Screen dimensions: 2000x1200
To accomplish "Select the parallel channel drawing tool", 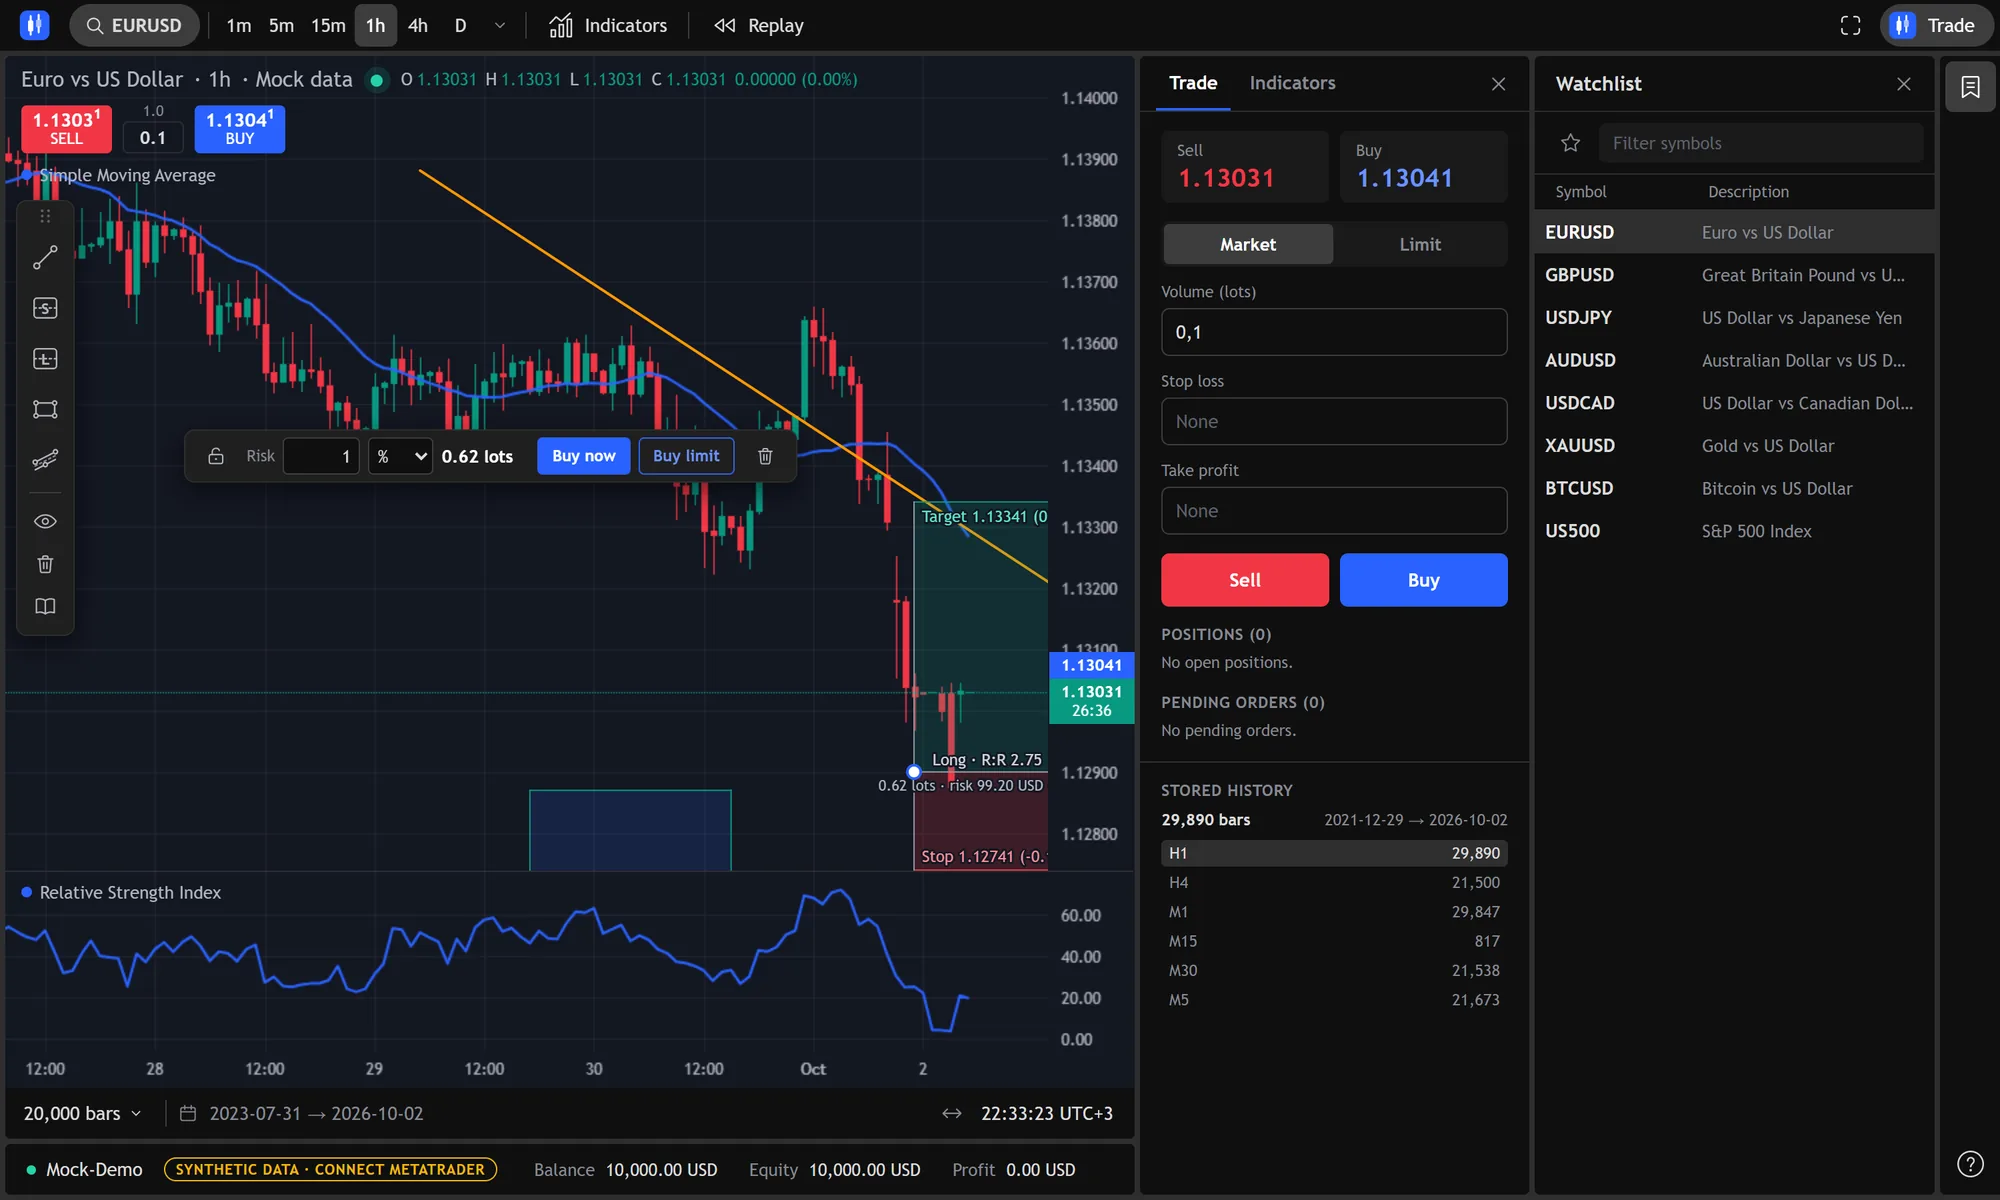I will coord(45,460).
